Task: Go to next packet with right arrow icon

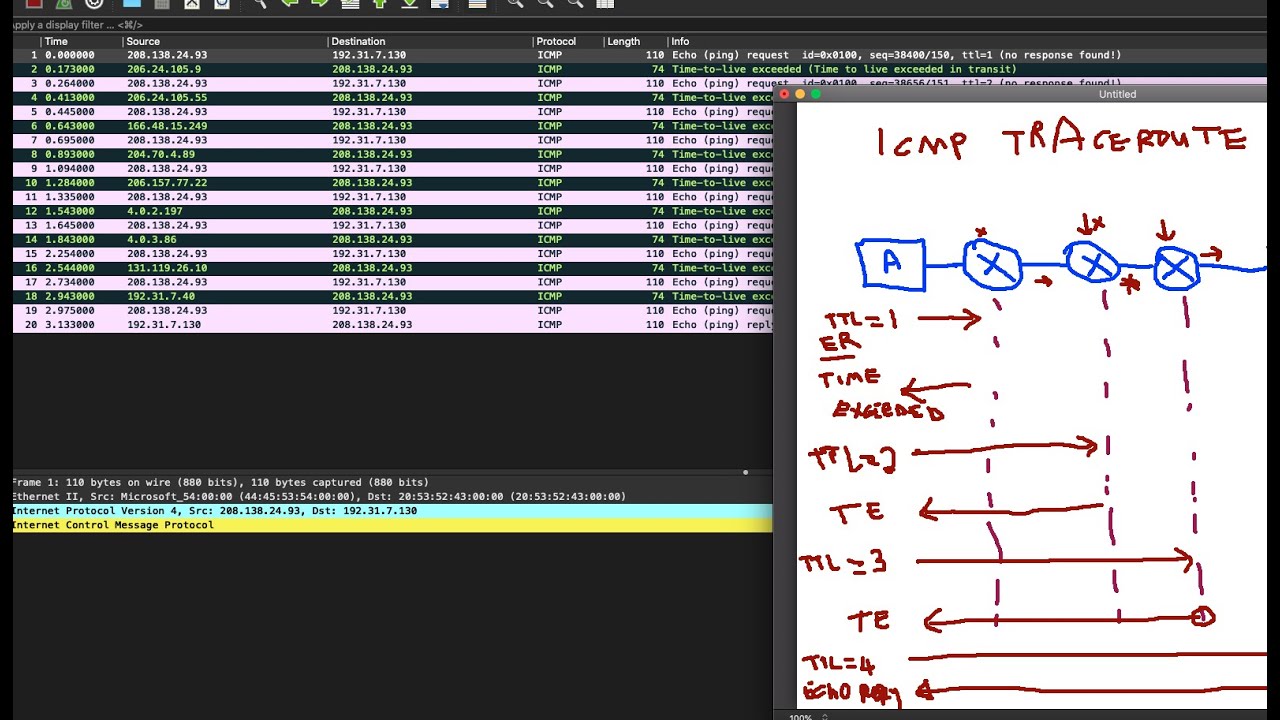Action: tap(318, 5)
